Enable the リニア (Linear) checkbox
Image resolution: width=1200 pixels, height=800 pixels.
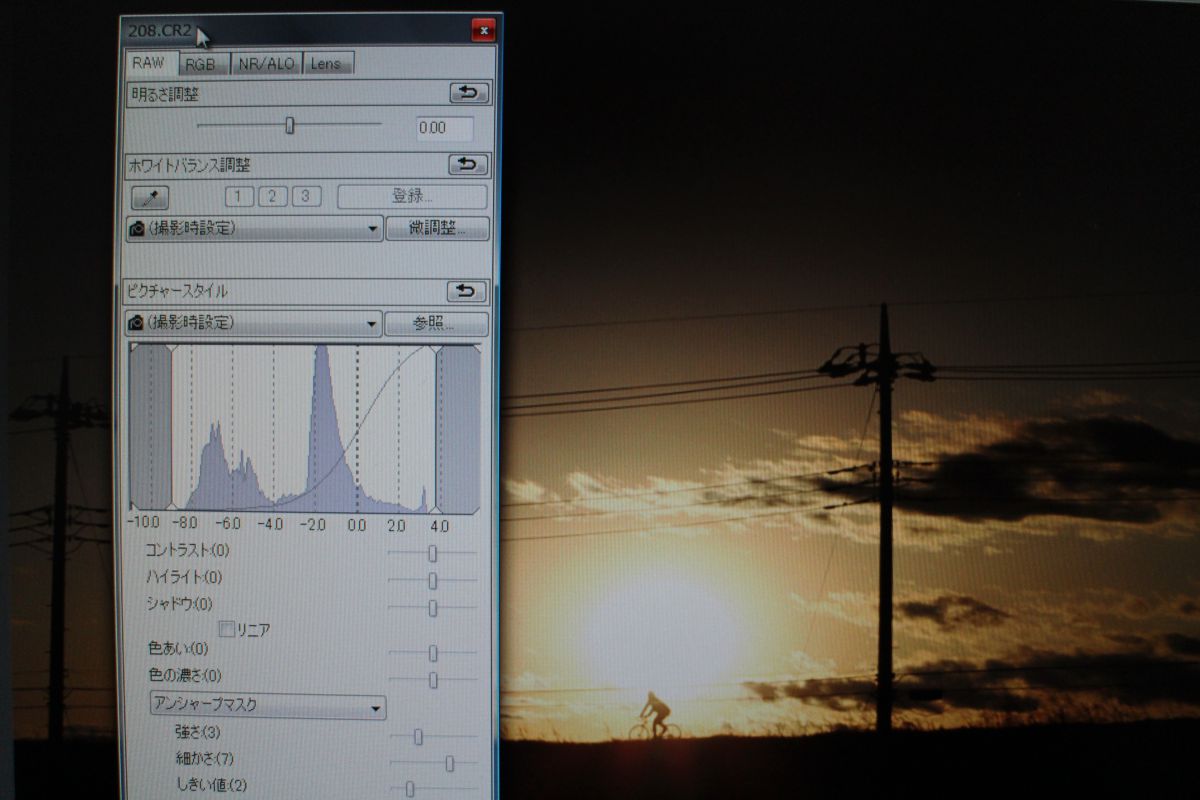point(227,630)
